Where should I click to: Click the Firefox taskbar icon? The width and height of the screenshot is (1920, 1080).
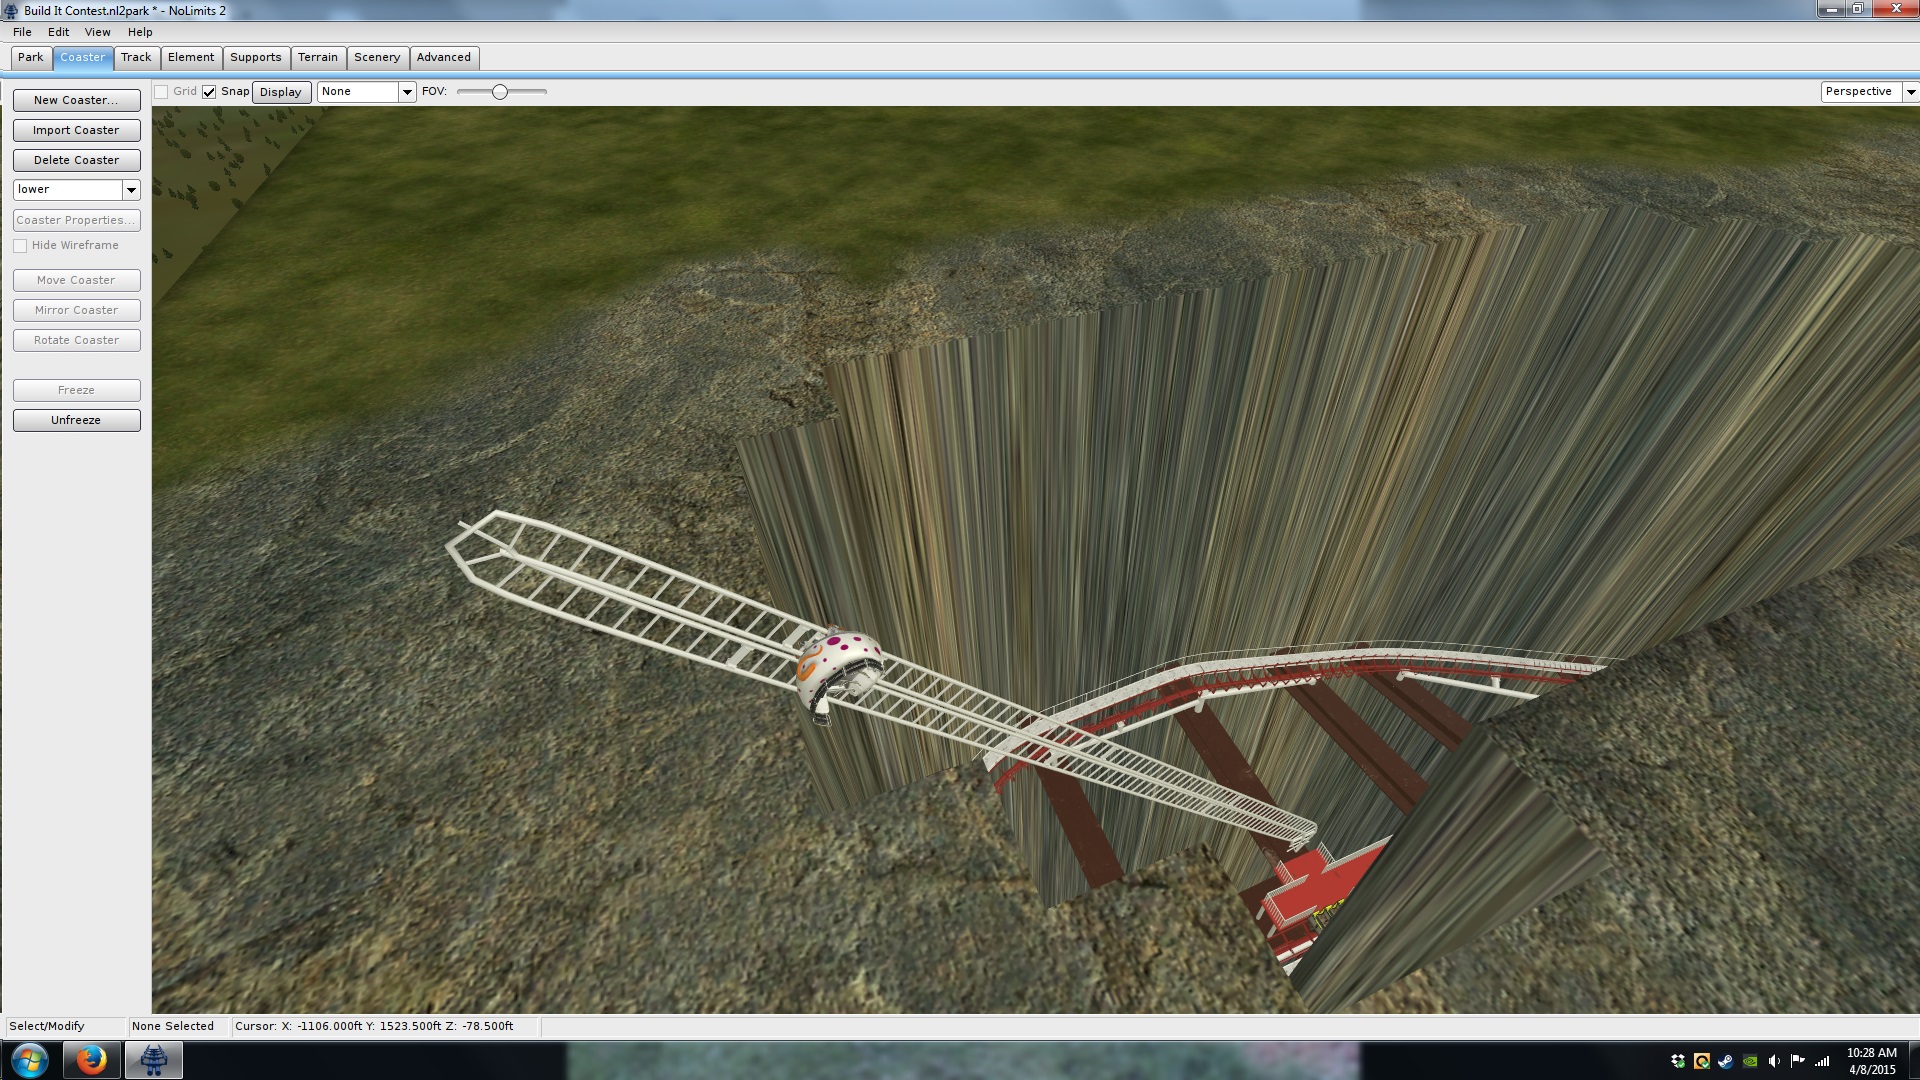91,1060
